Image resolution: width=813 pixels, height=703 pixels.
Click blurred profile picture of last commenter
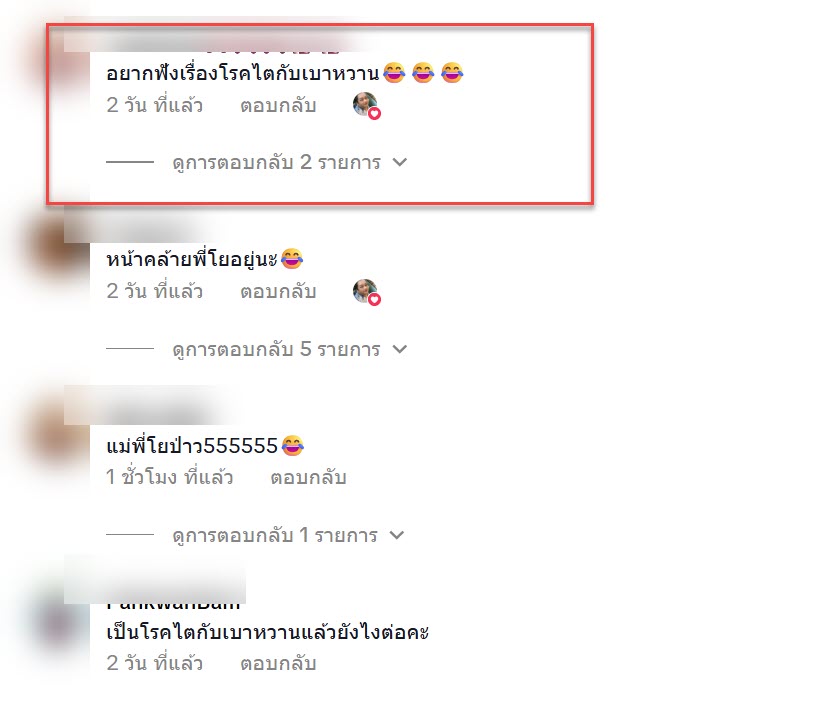click(60, 622)
